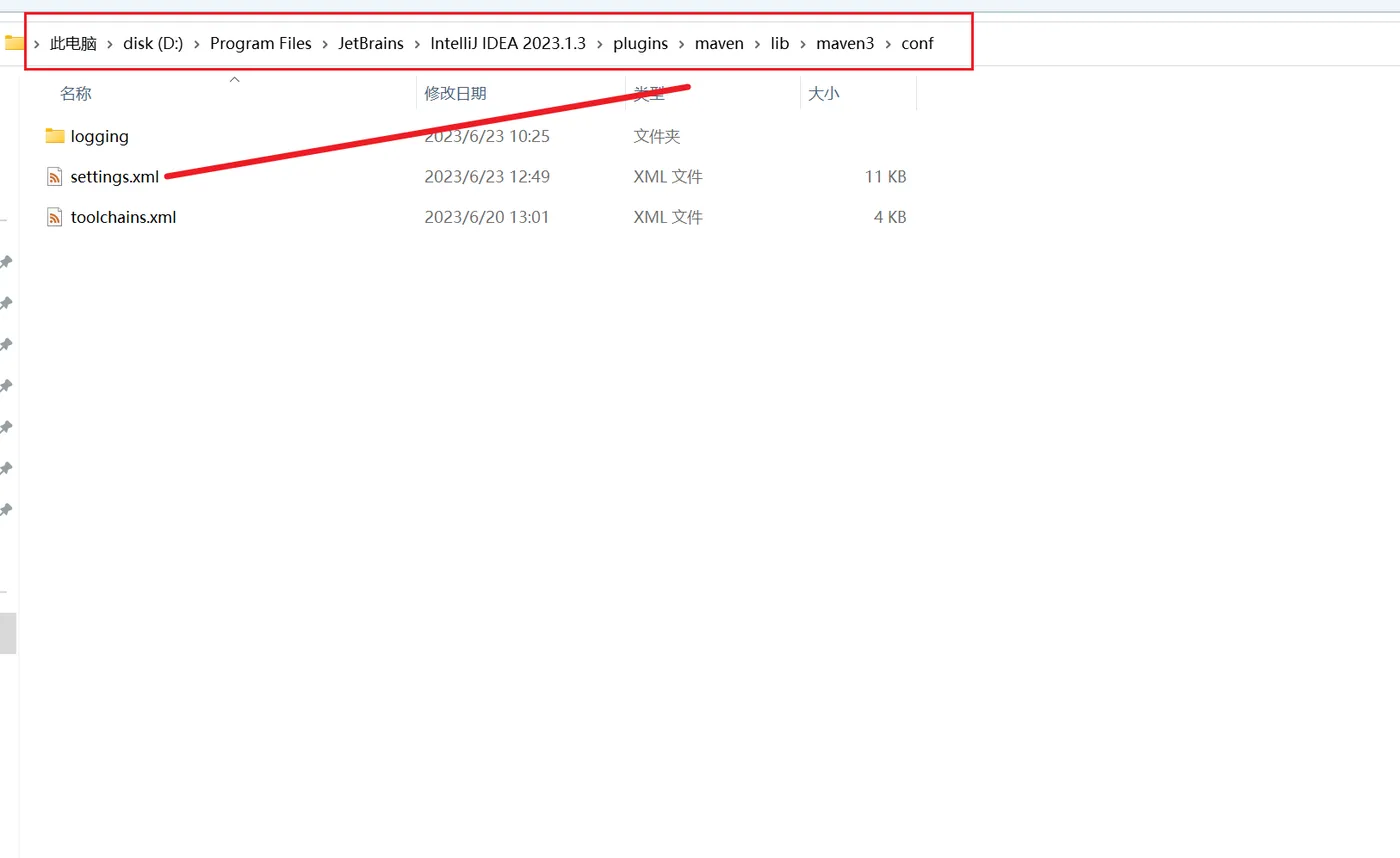Screen dimensions: 1400x858
Task: Expand the chevron after maven3
Action: (888, 44)
